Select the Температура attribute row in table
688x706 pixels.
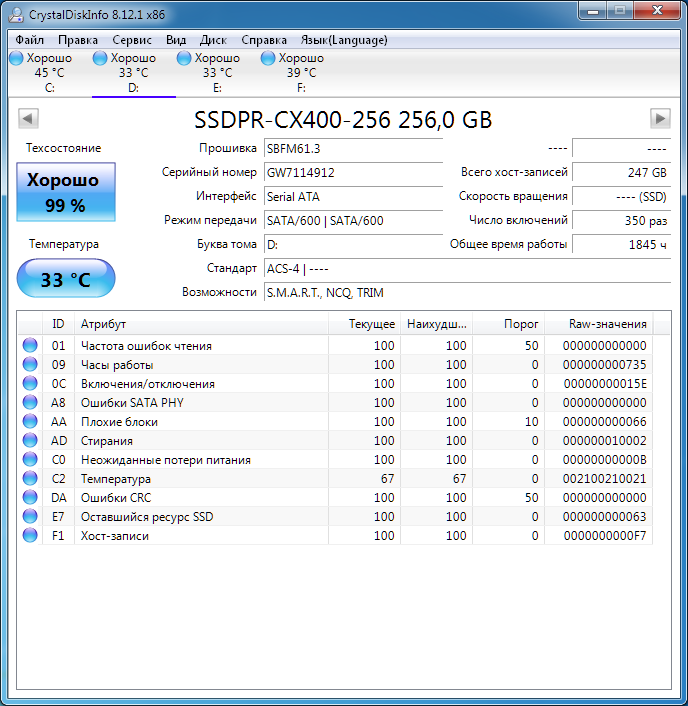coord(335,478)
